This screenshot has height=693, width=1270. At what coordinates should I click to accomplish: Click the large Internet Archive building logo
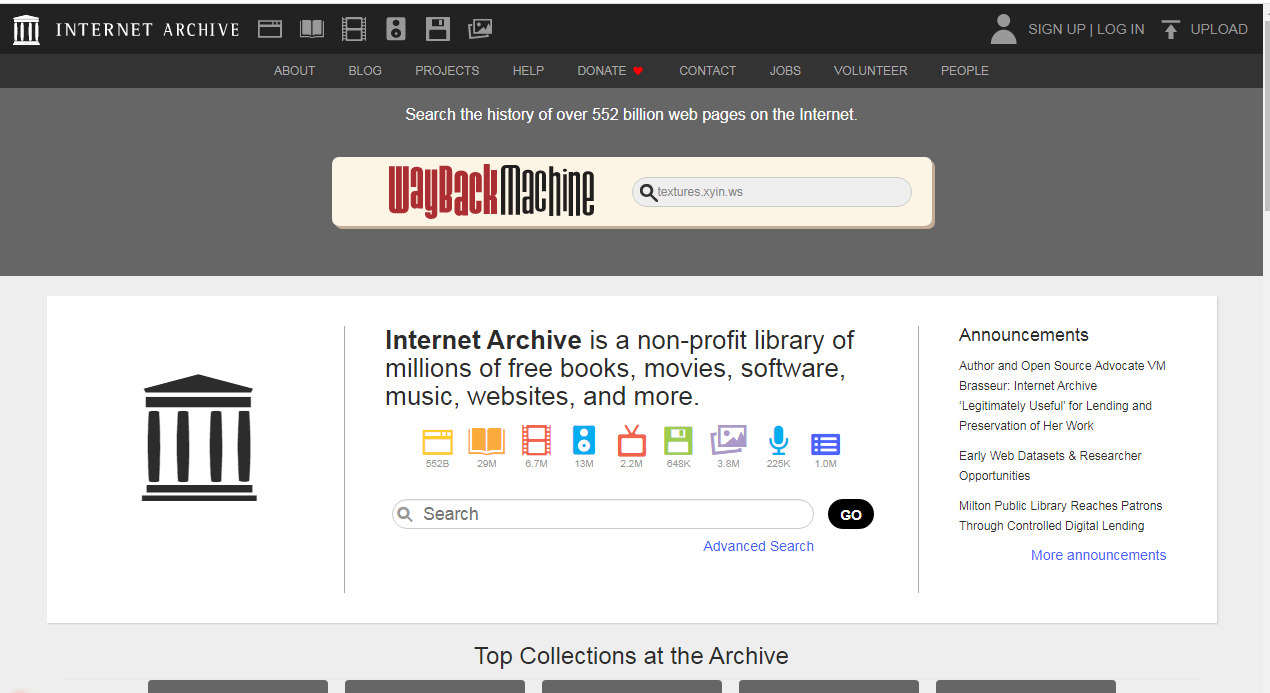(199, 437)
